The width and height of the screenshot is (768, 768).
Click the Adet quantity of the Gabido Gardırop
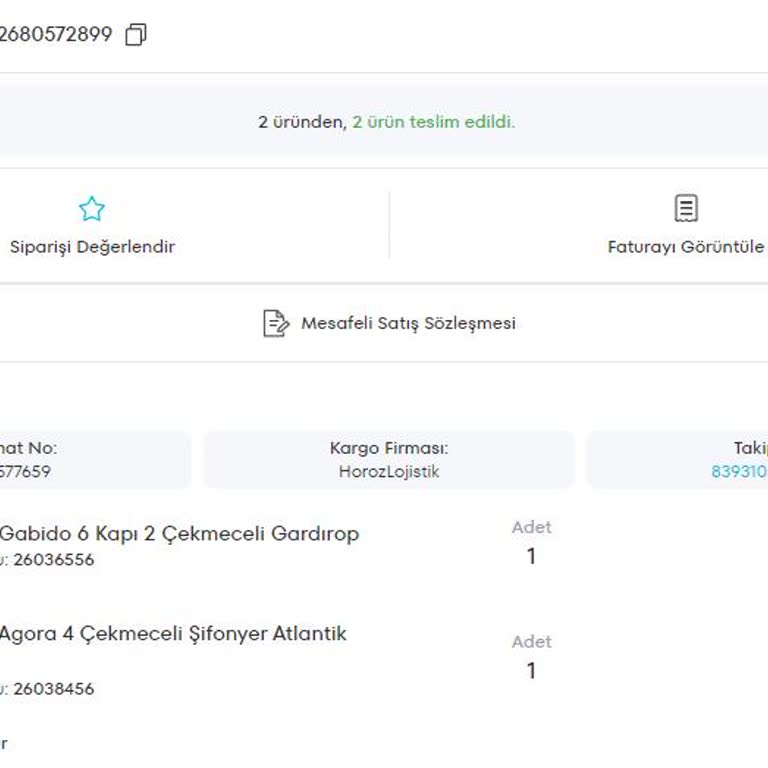[531, 556]
